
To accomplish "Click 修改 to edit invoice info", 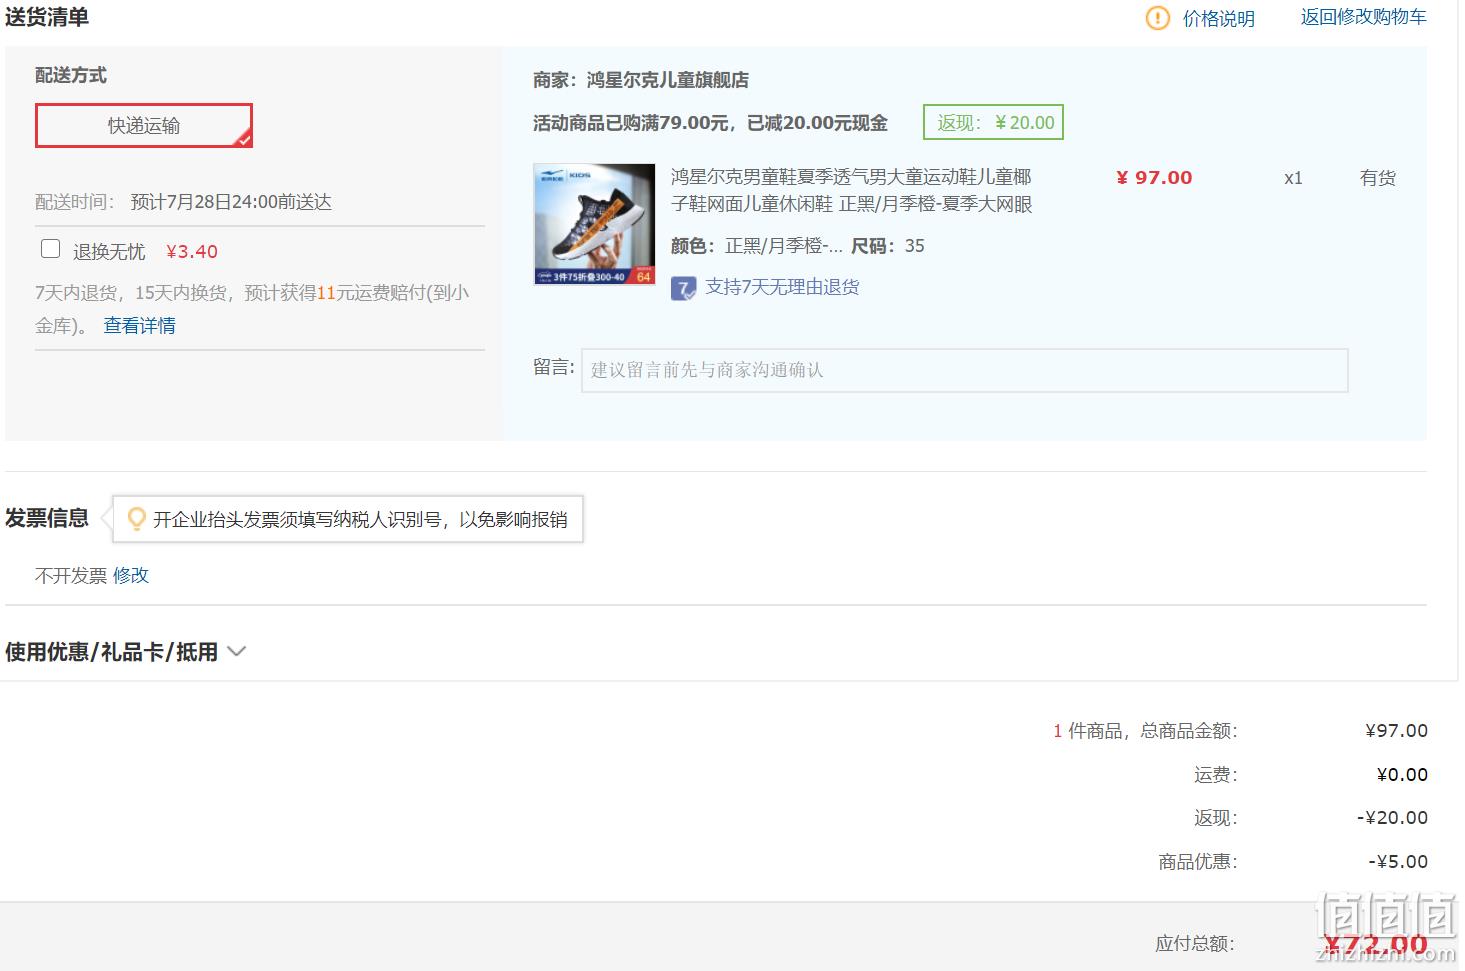I will pos(131,575).
